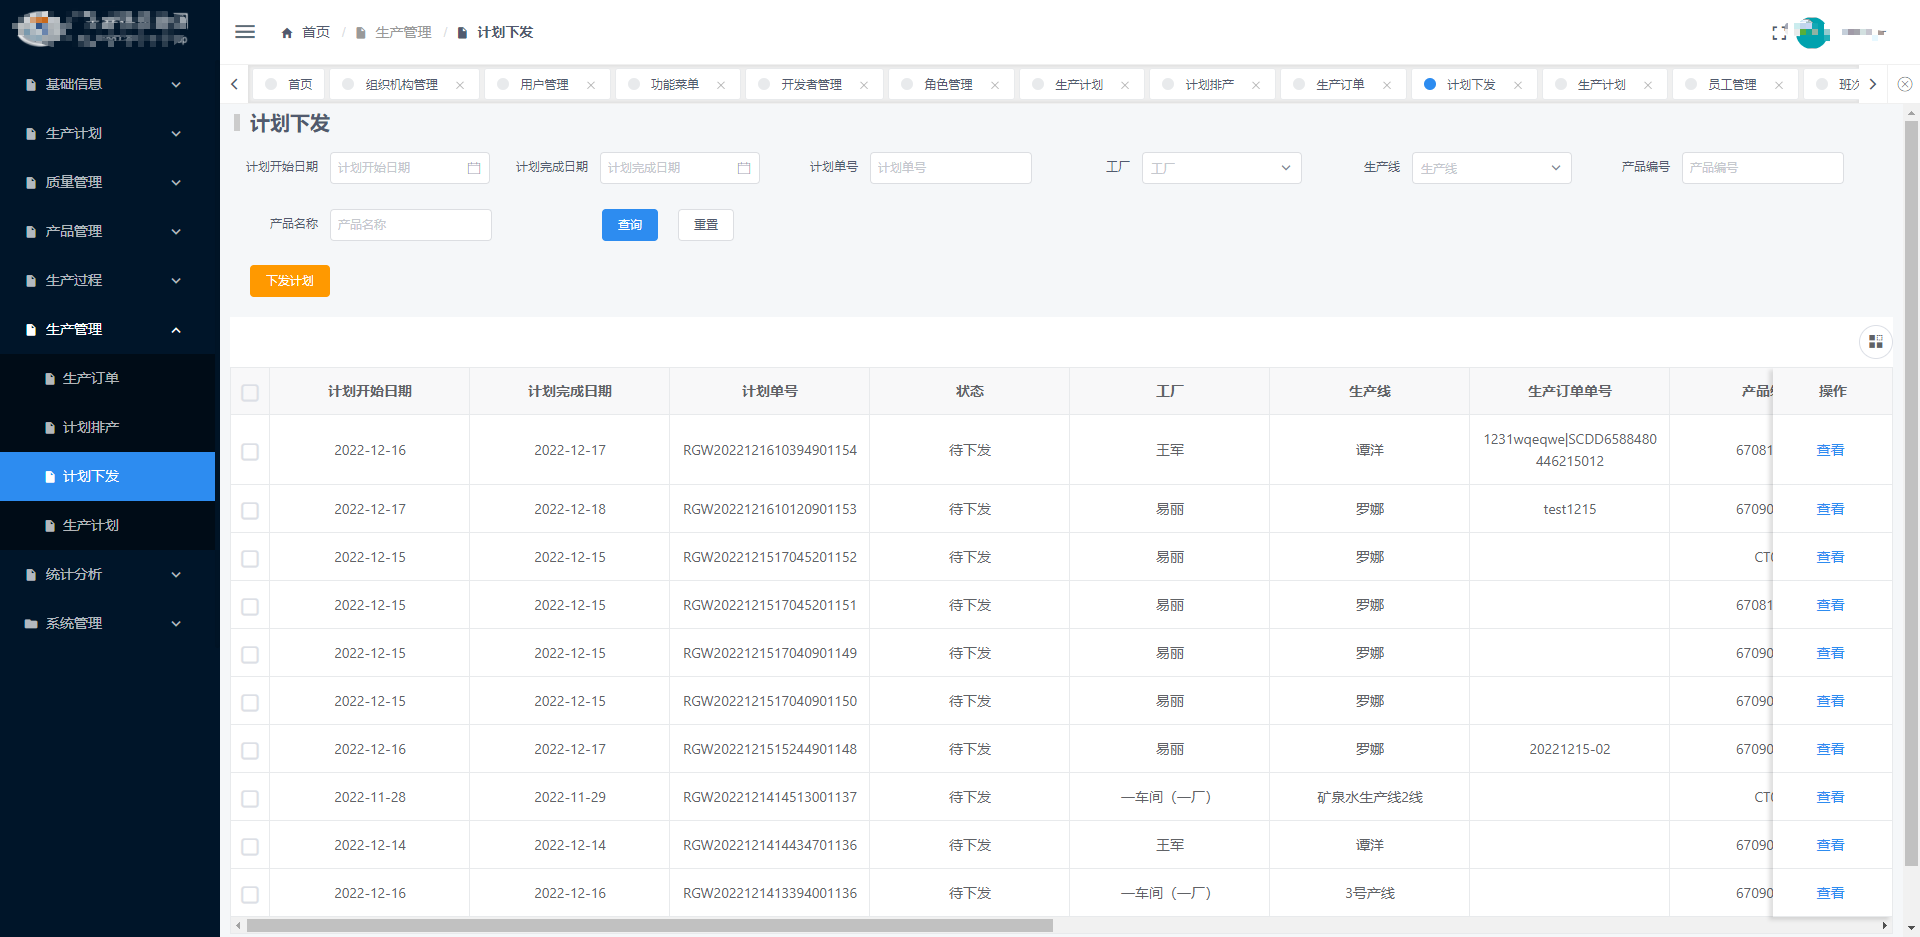Select 计划下发 in the sidebar submenu
The width and height of the screenshot is (1920, 937).
[108, 477]
